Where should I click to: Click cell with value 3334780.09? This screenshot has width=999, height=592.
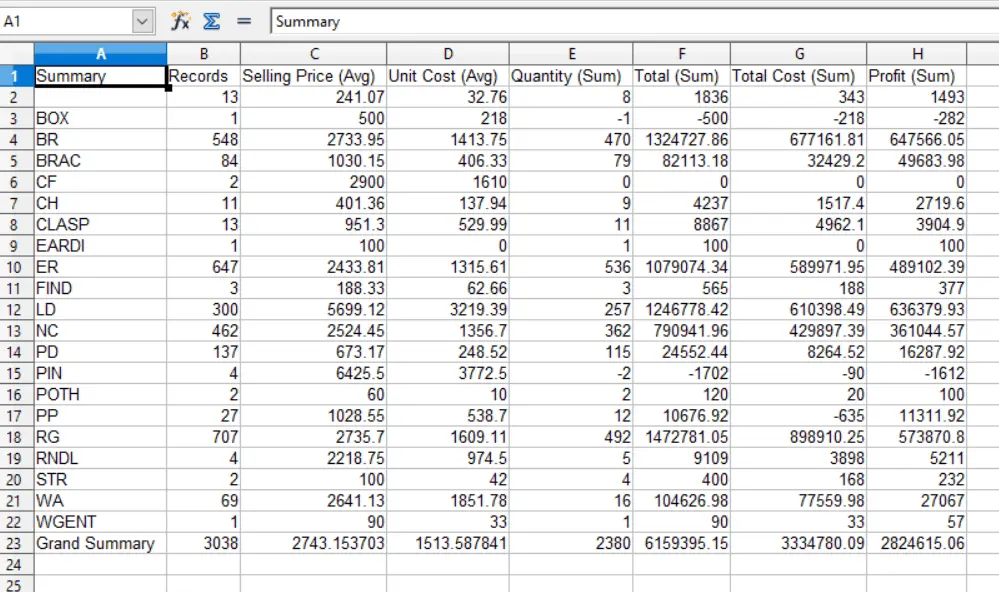click(x=798, y=544)
